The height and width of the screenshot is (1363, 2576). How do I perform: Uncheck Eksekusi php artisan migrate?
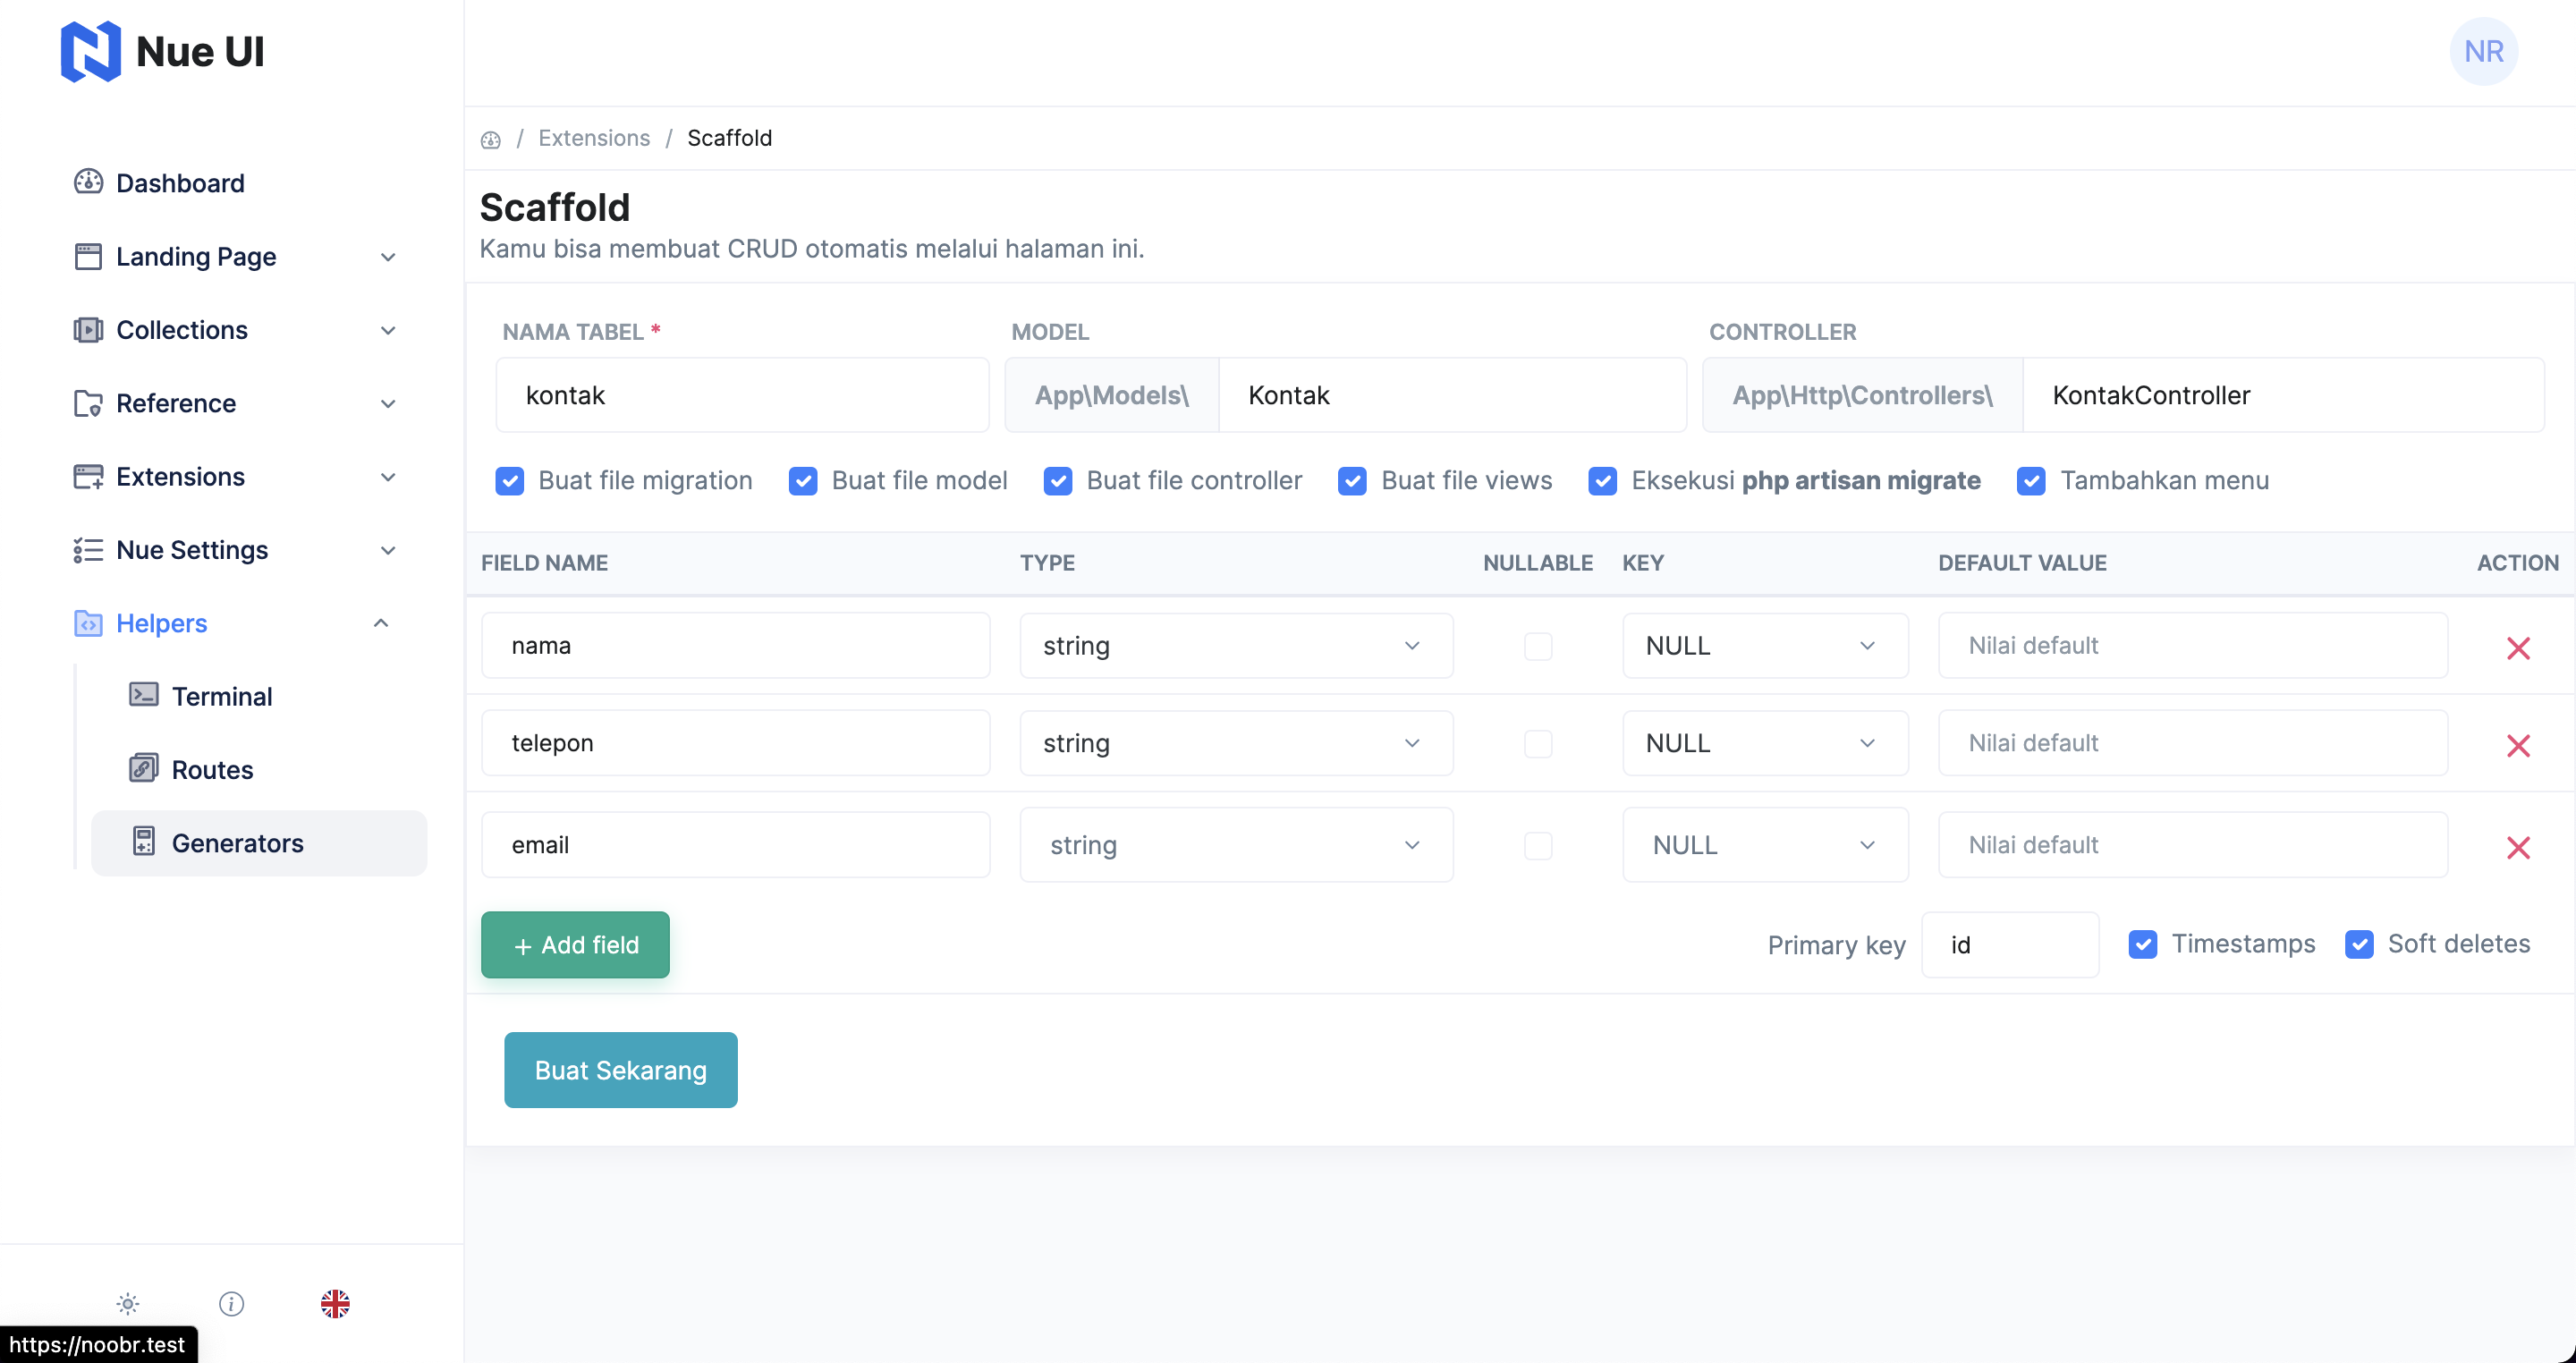(x=1603, y=481)
